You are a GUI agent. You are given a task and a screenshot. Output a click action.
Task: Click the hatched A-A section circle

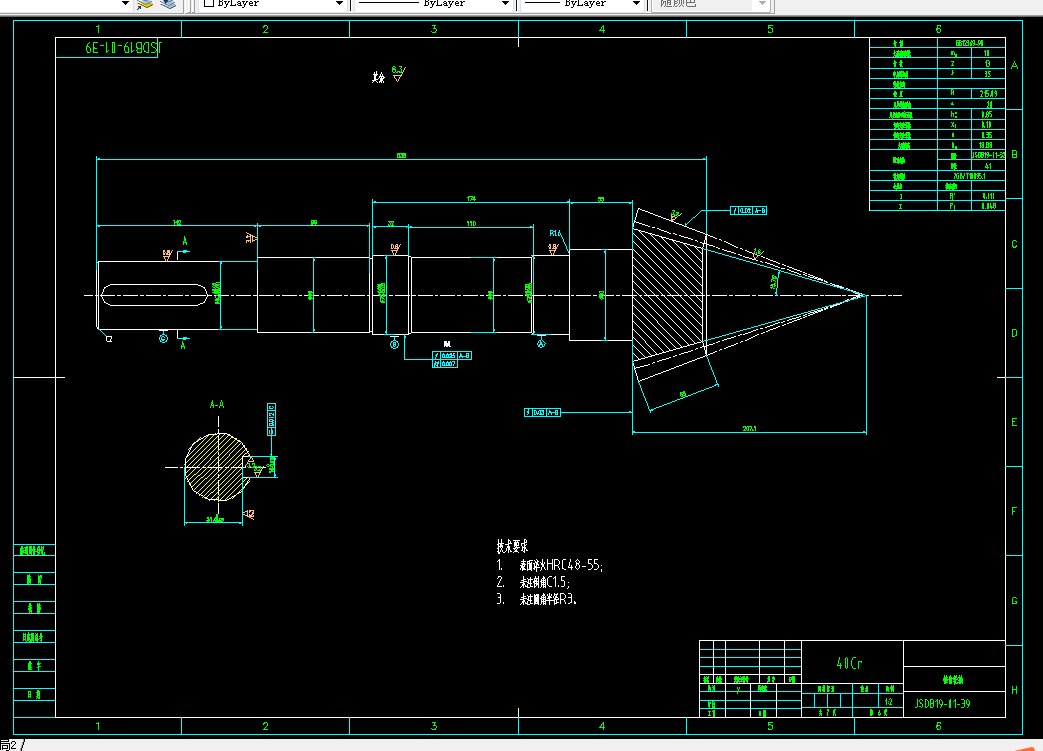click(x=216, y=467)
